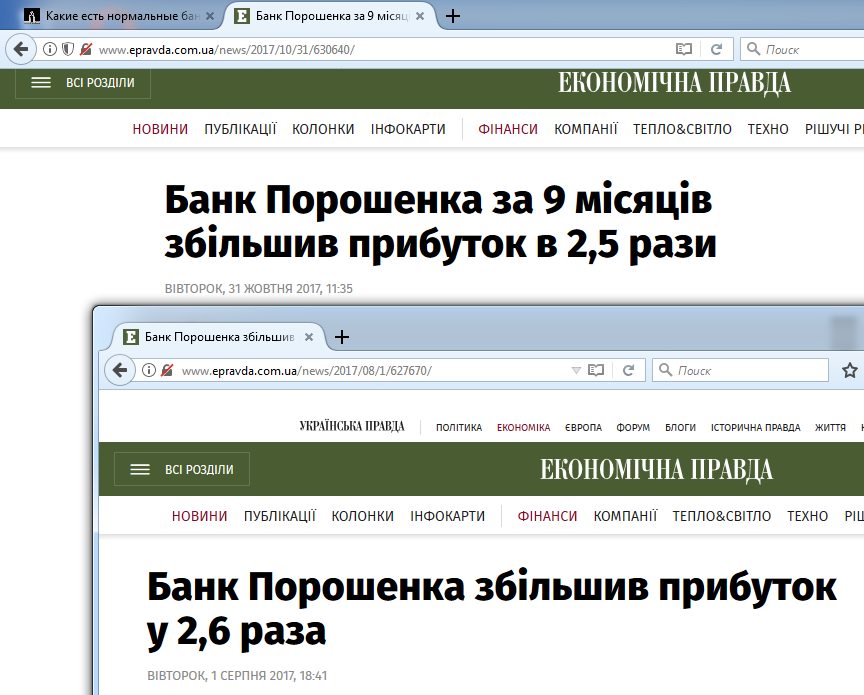The width and height of the screenshot is (864, 695).
Task: Open ТЕПЛО&СВІТЛО in front window navigation
Action: tap(722, 516)
